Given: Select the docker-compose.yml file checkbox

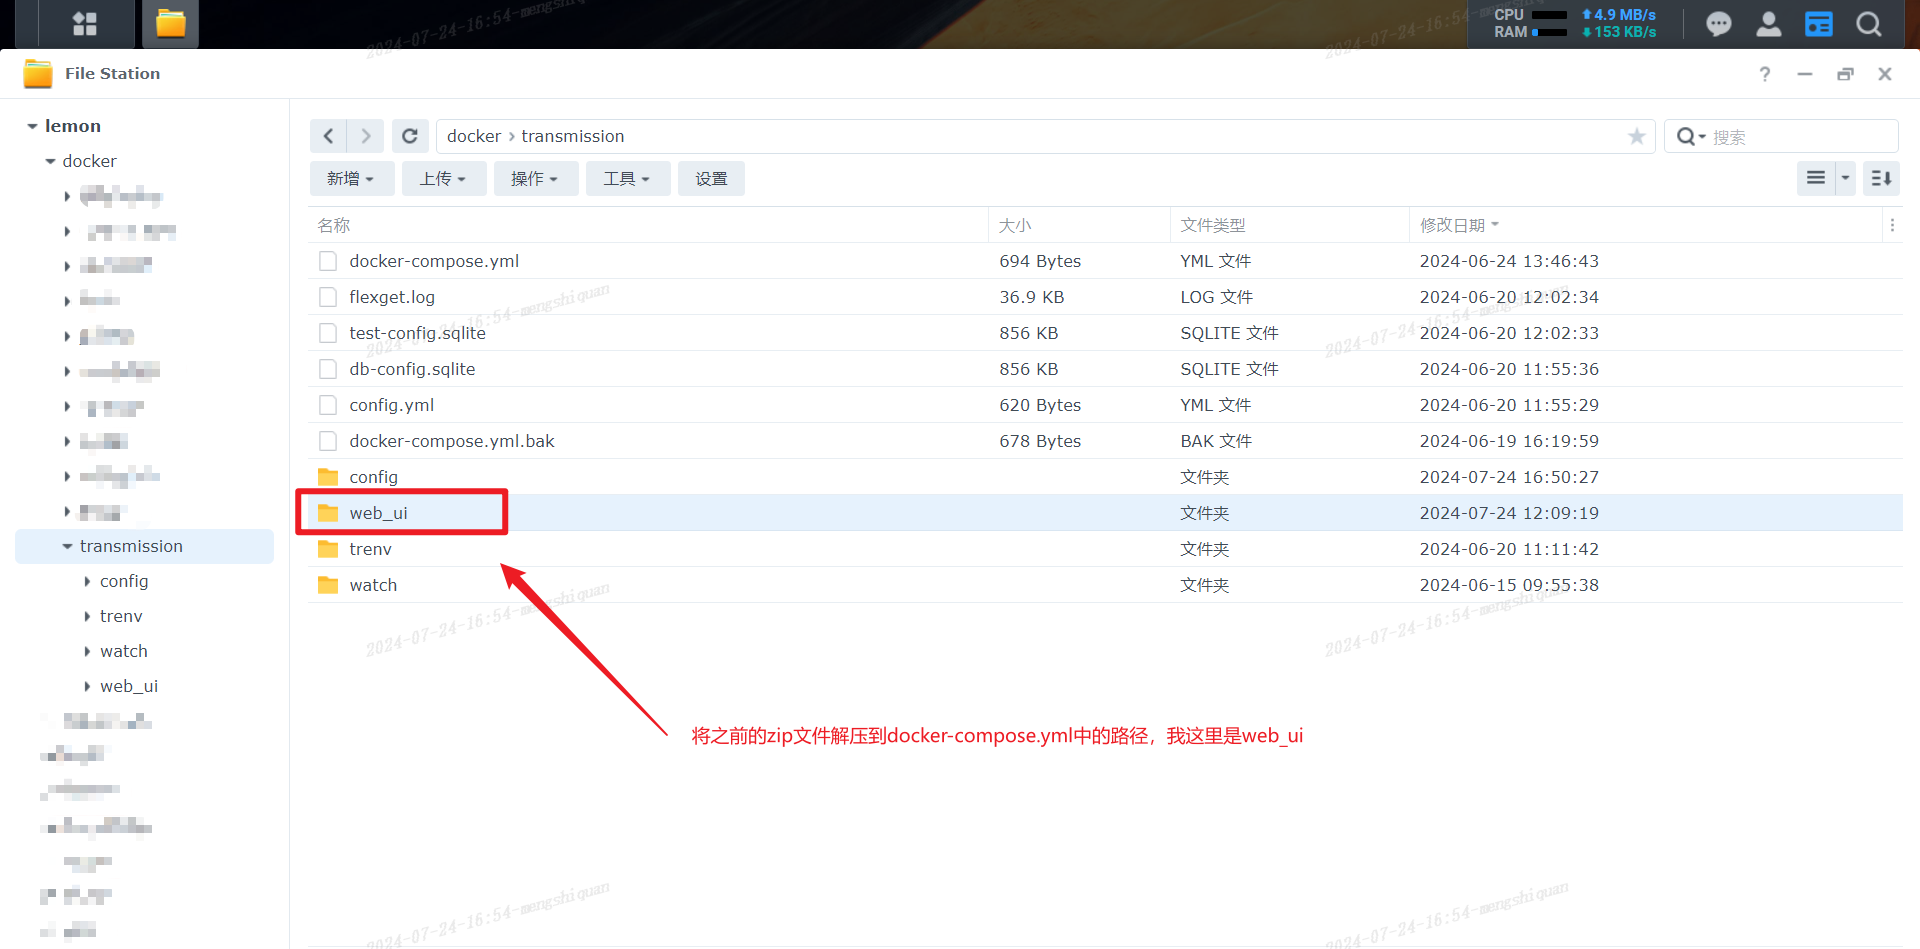Looking at the screenshot, I should click(328, 261).
